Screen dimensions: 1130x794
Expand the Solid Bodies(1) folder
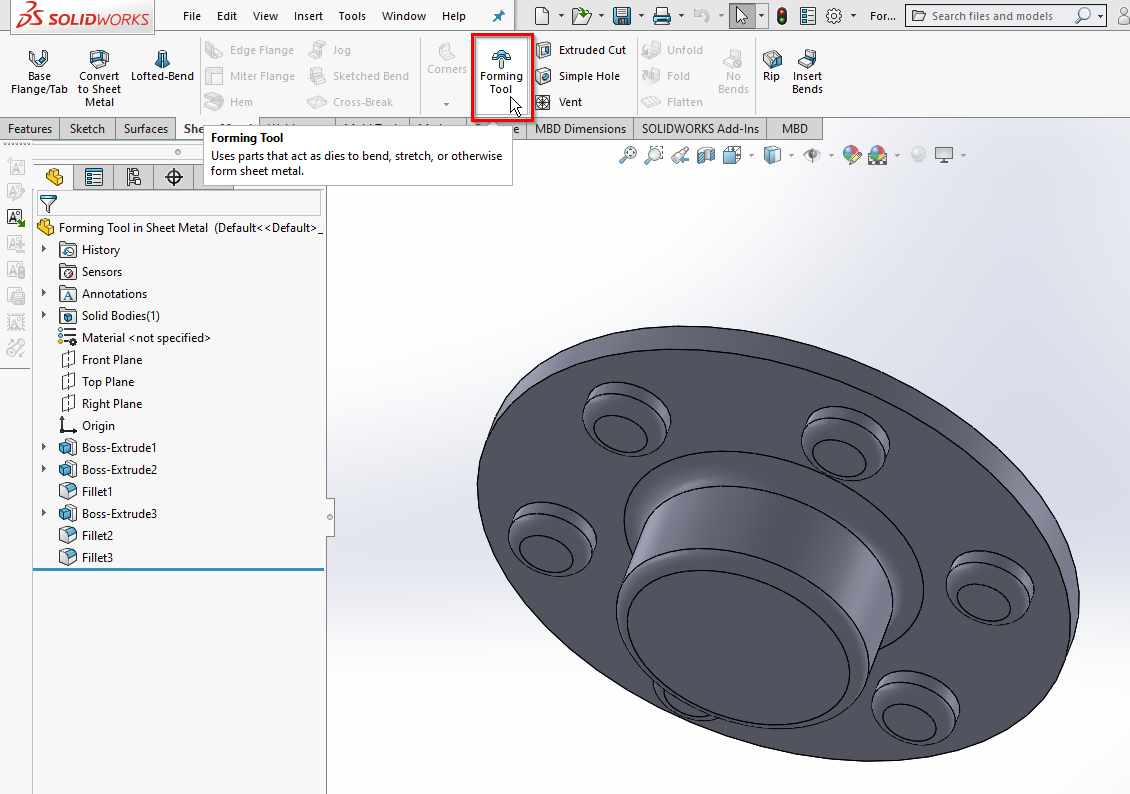[x=44, y=316]
